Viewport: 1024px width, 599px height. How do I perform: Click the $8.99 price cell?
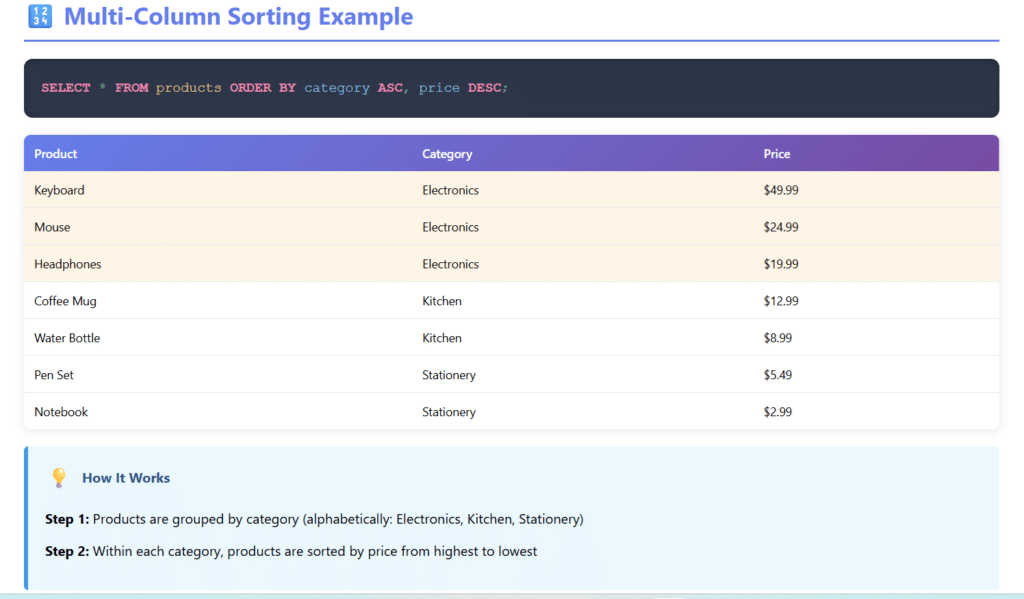(778, 338)
